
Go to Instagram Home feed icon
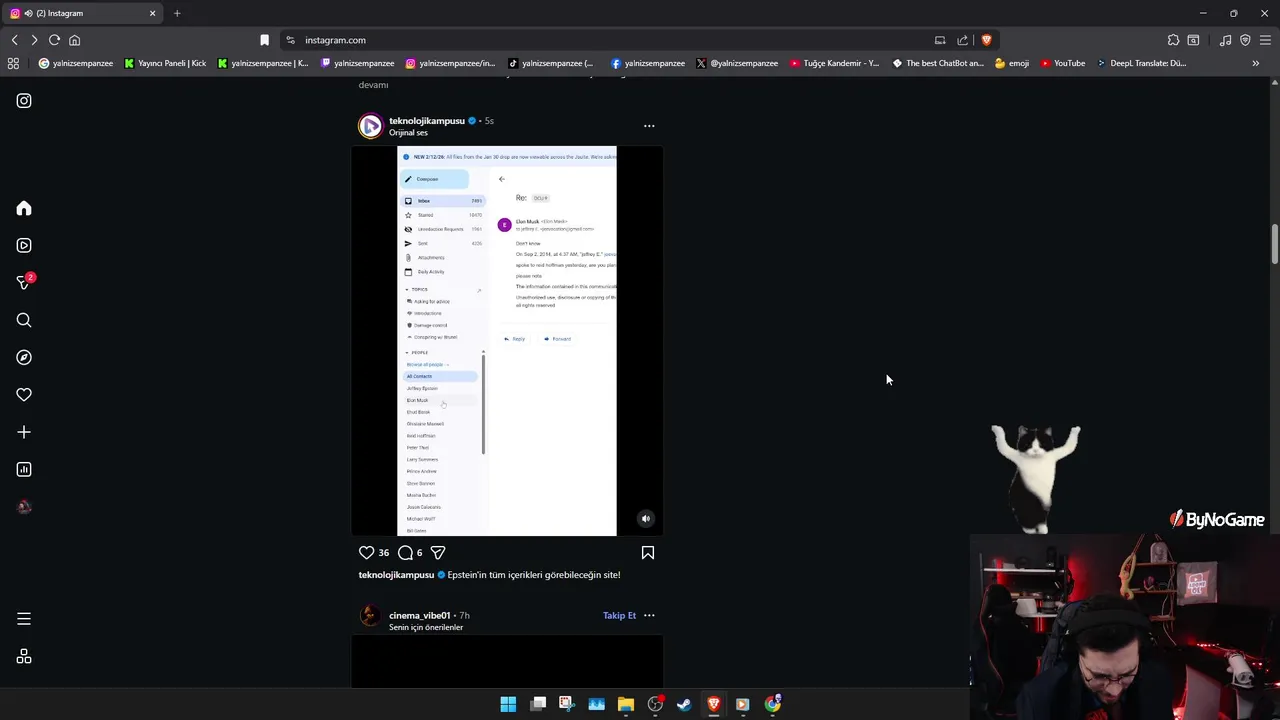coord(24,208)
